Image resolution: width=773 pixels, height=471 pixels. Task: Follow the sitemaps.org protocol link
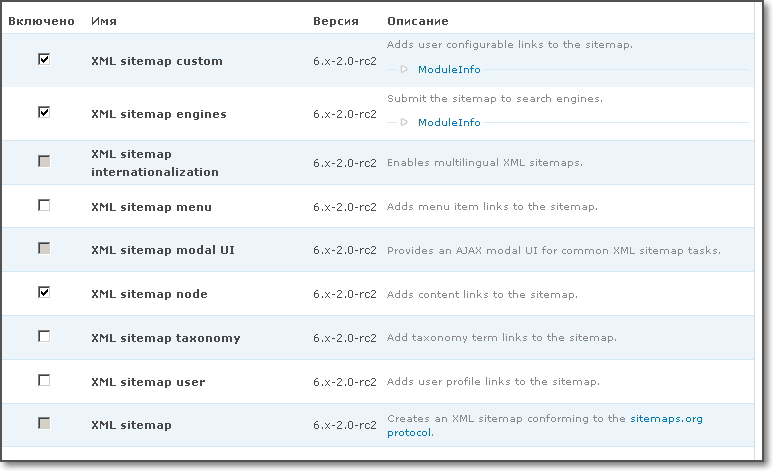click(666, 419)
